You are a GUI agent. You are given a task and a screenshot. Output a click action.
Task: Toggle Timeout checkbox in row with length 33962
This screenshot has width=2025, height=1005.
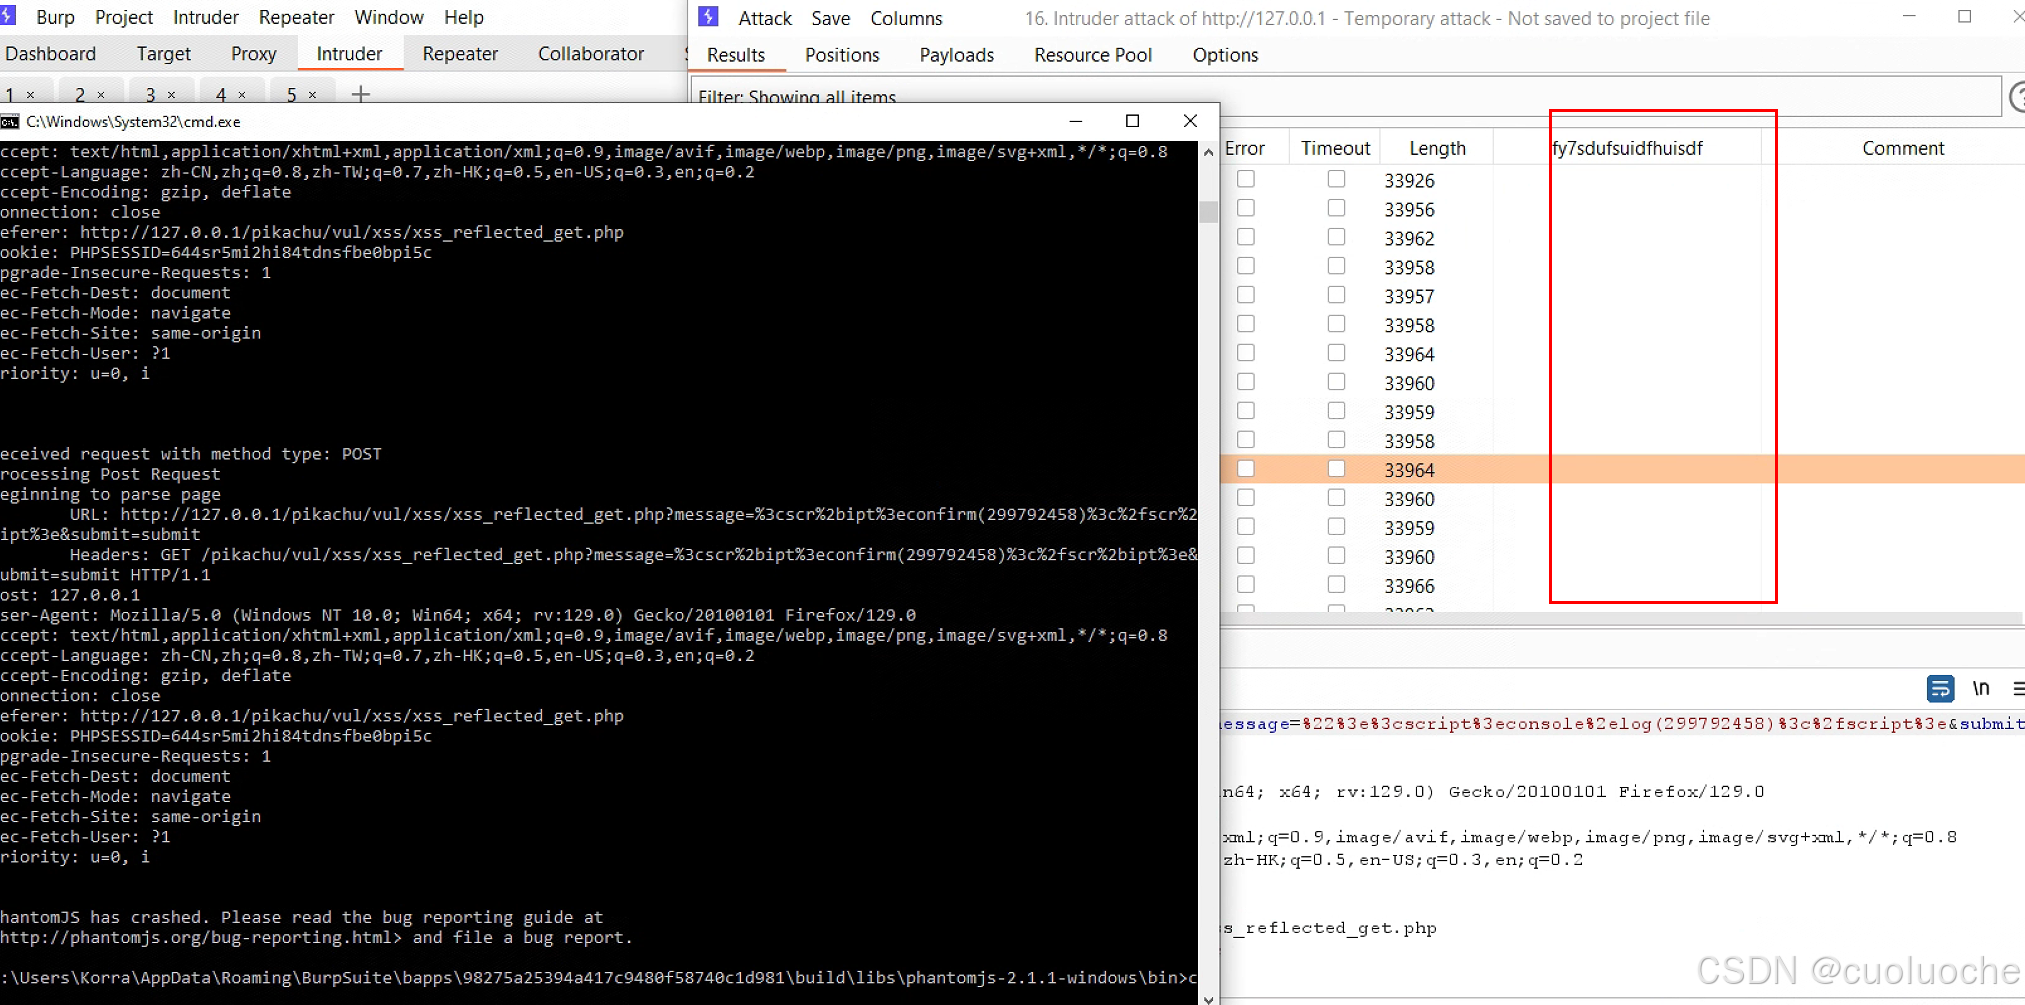click(x=1337, y=237)
